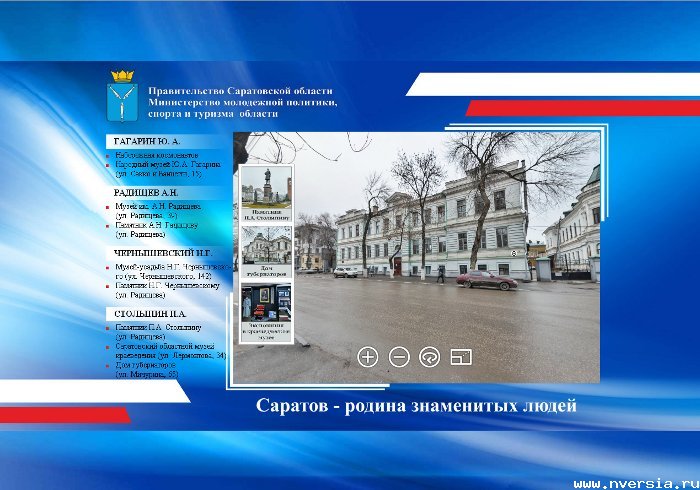This screenshot has width=700, height=490.
Task: Open the Дом губернаторов thumbnail
Action: [267, 252]
